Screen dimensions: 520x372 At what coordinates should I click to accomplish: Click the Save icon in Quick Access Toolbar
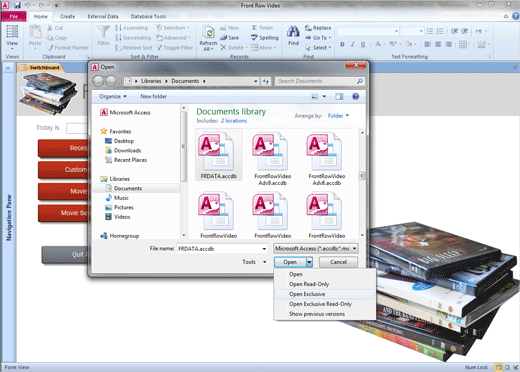[17, 5]
